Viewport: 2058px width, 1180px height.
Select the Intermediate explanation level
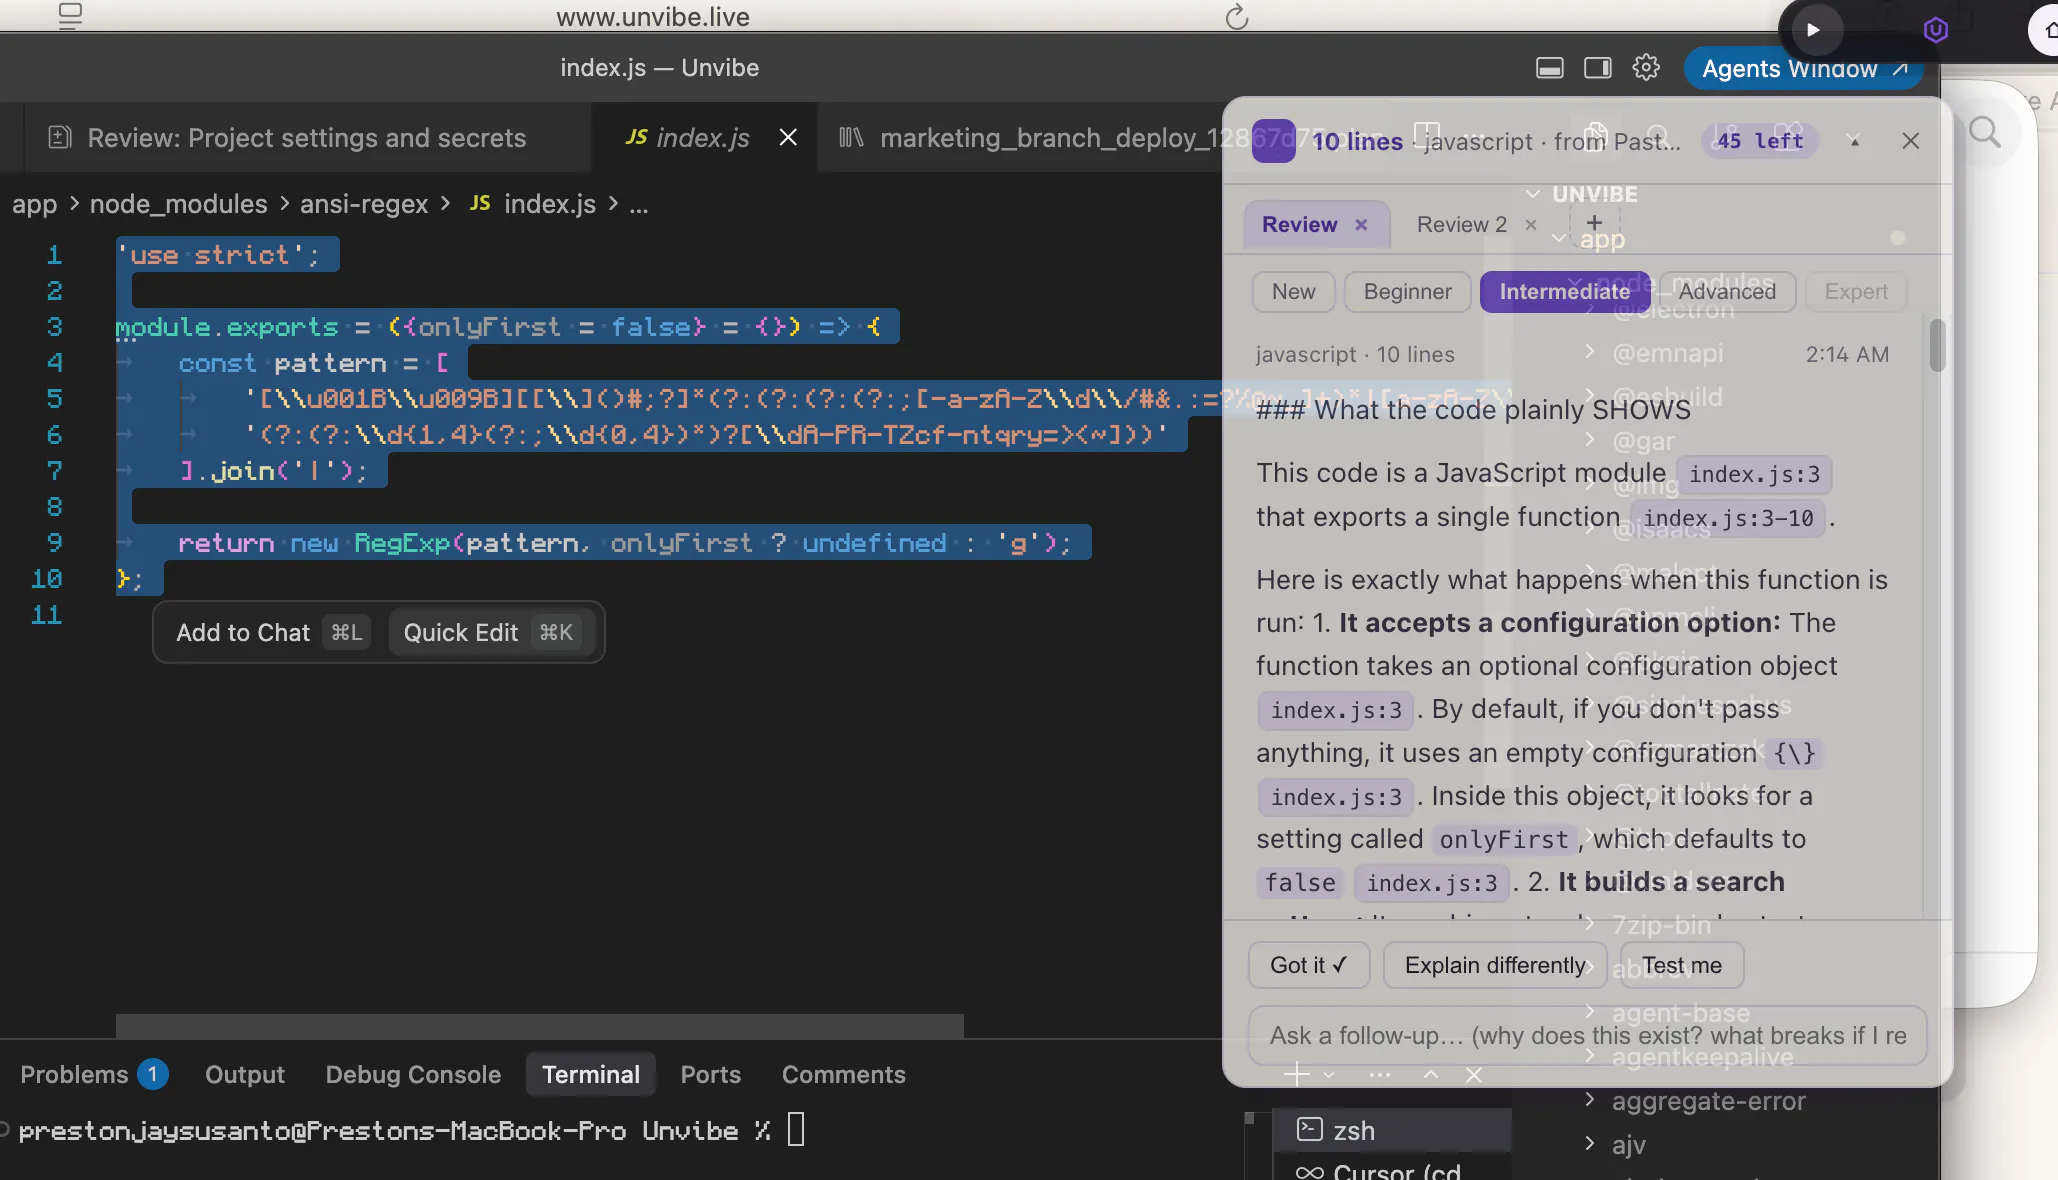click(x=1564, y=292)
